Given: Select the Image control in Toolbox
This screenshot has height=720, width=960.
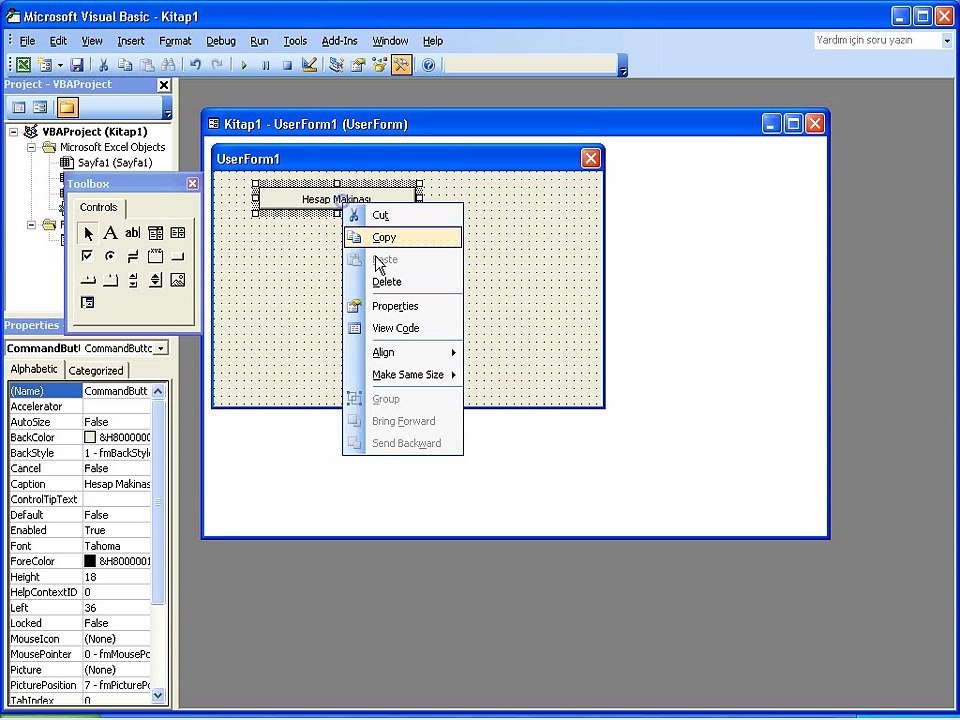Looking at the screenshot, I should point(178,280).
